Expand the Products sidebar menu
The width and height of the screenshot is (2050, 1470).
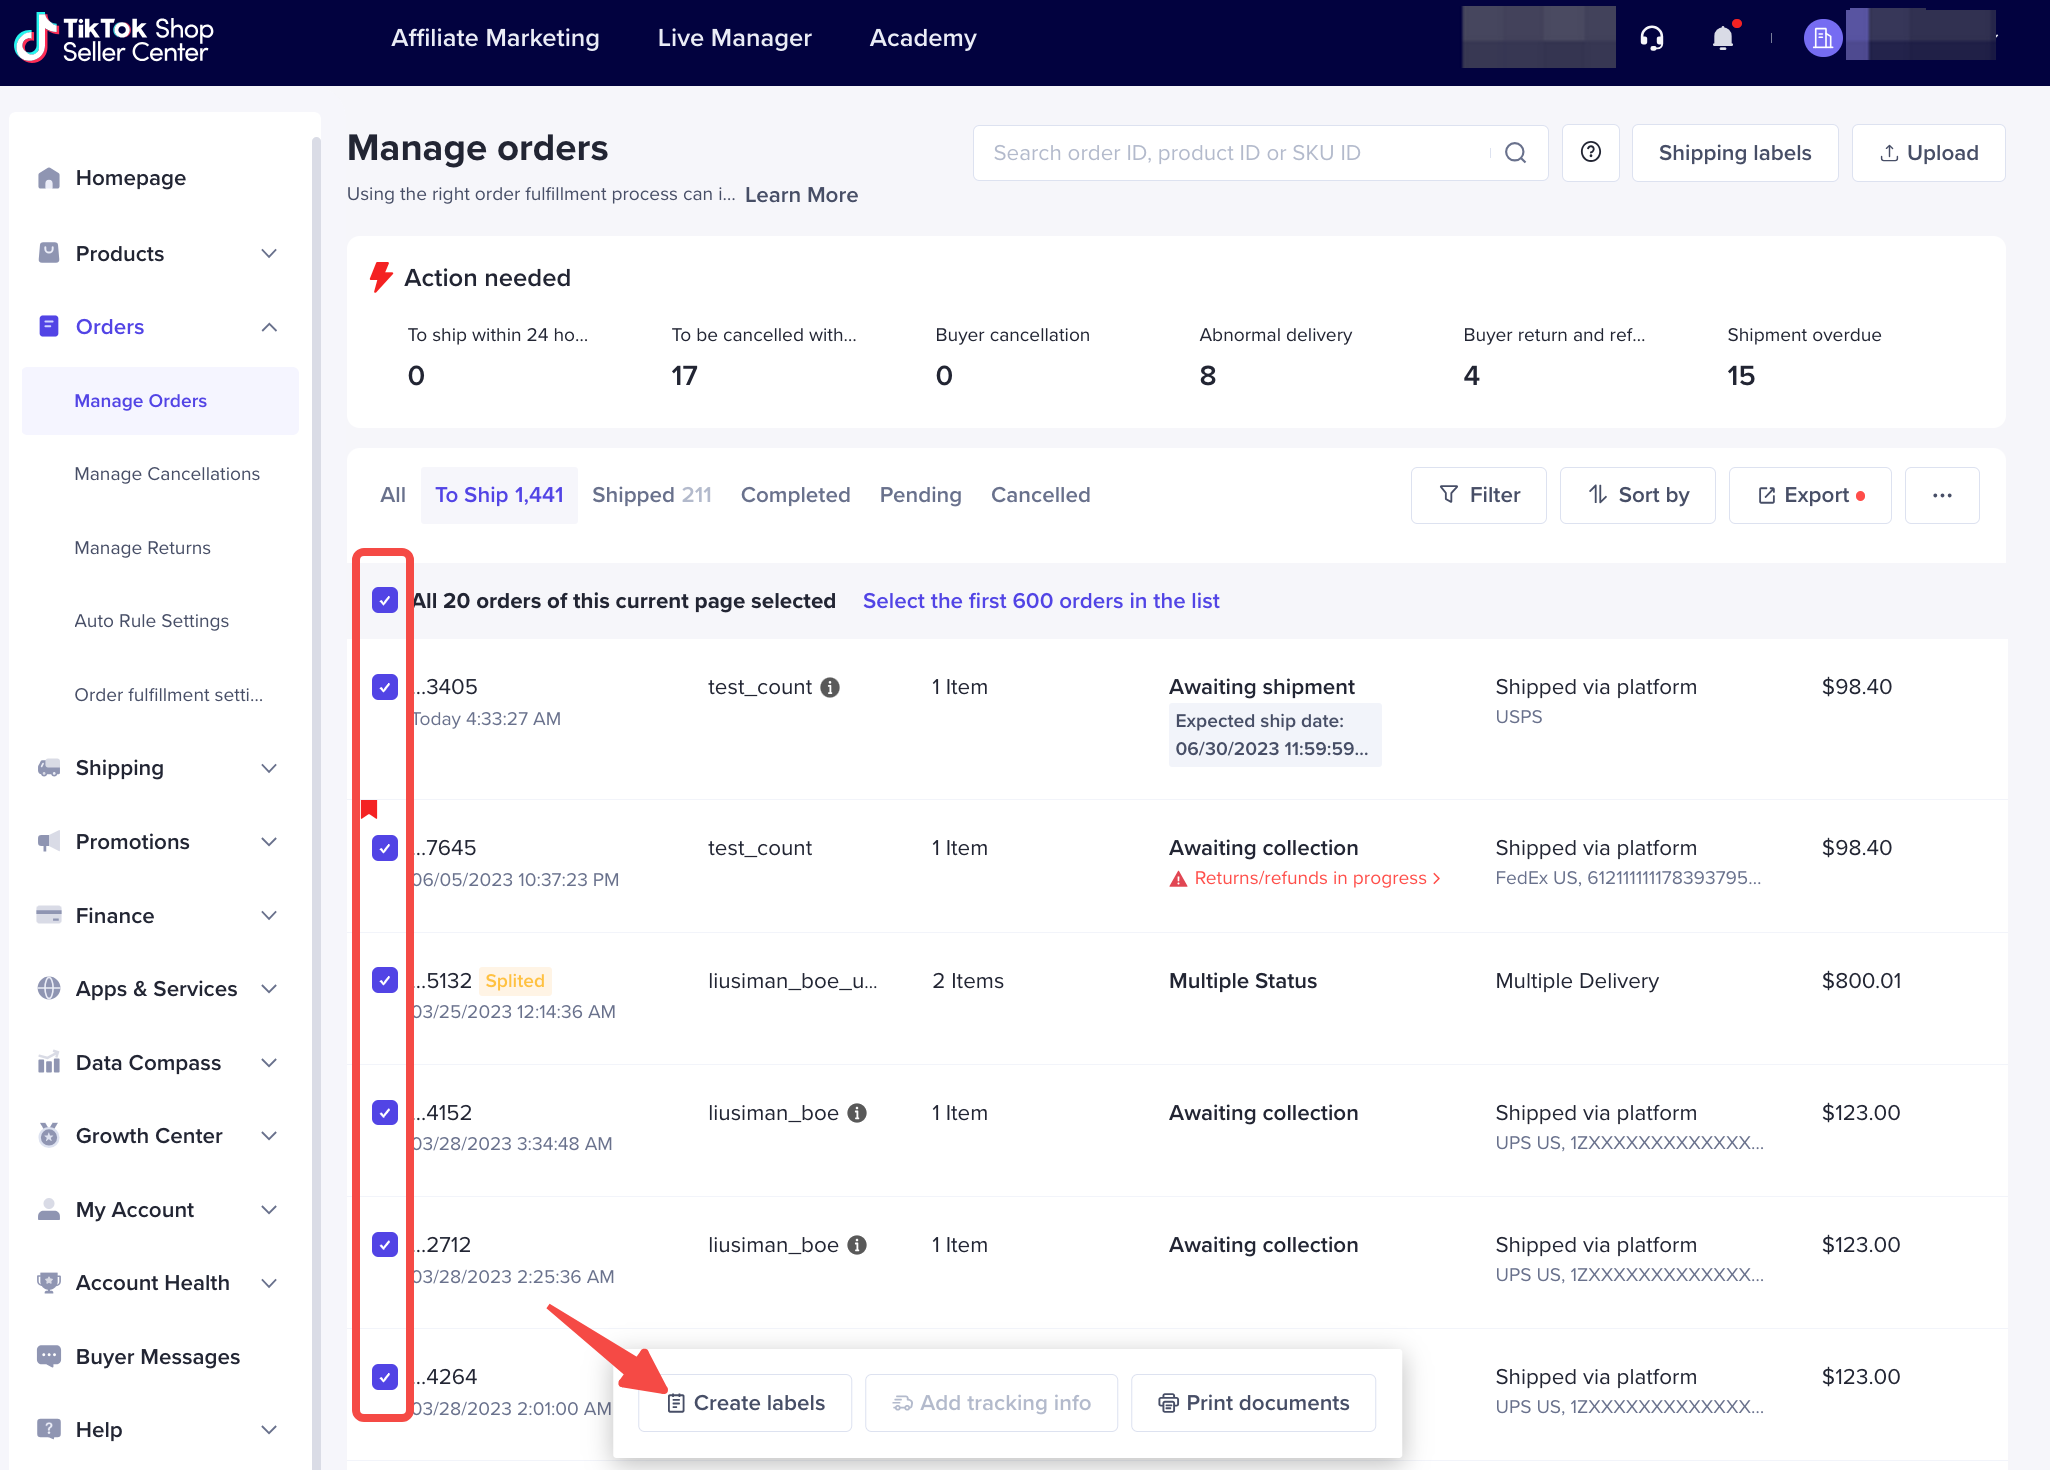[268, 253]
